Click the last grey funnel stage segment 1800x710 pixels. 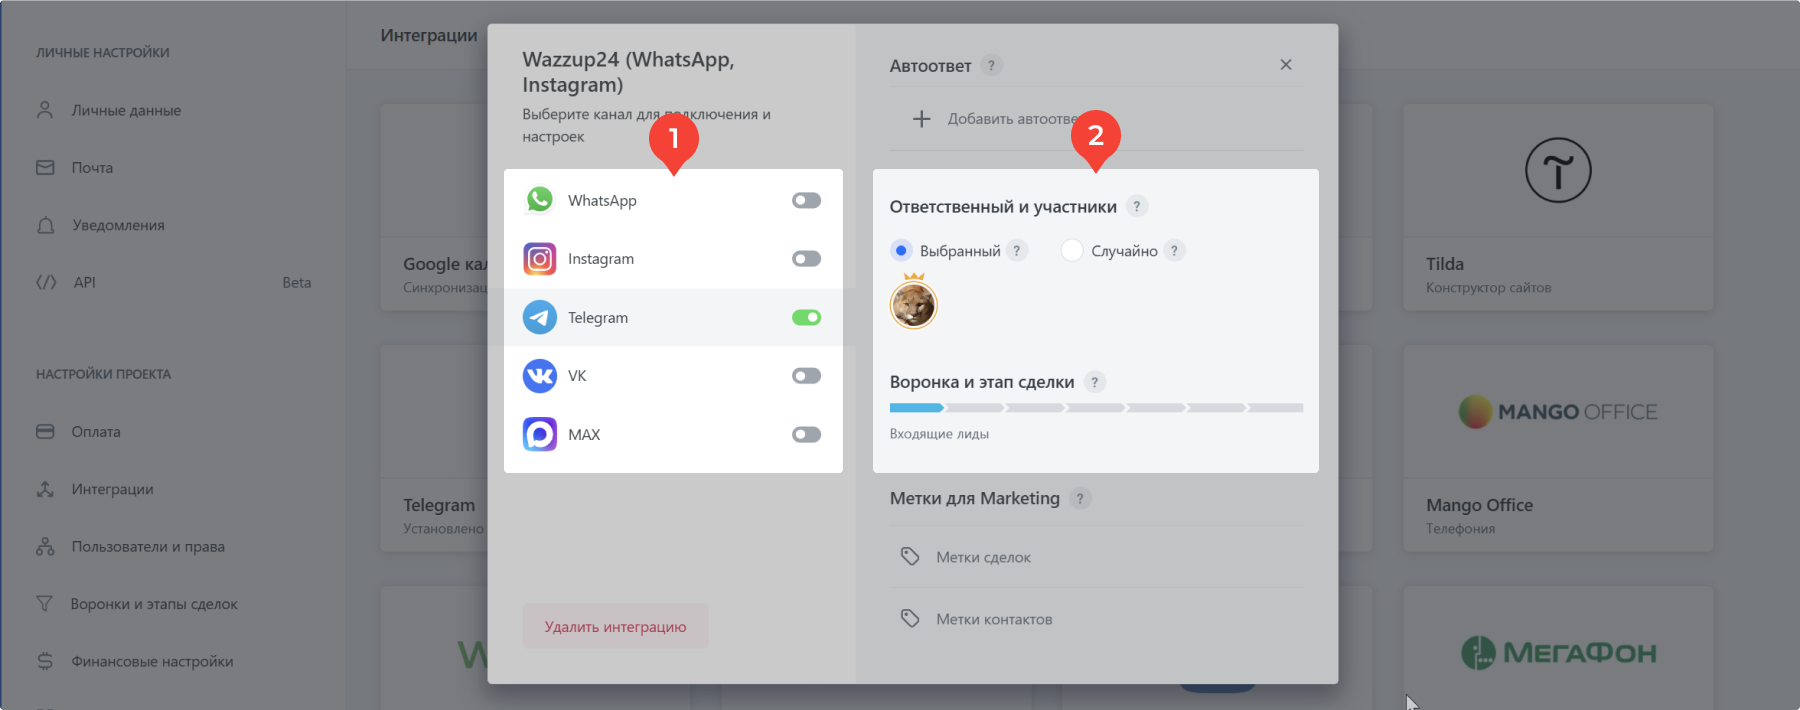click(1276, 408)
